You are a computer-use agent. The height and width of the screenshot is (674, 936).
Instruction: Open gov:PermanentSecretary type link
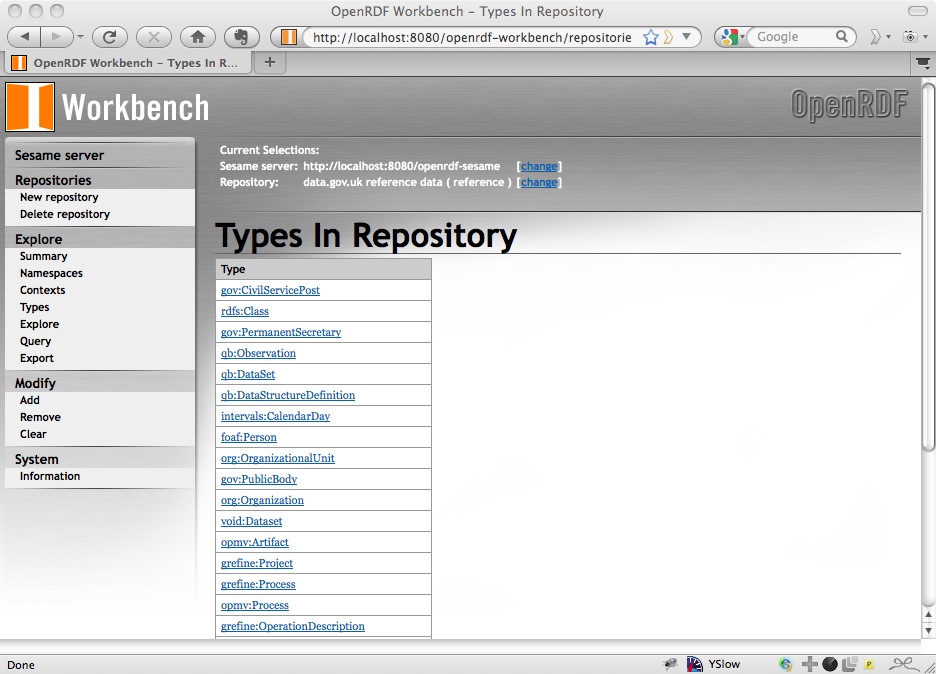(281, 332)
